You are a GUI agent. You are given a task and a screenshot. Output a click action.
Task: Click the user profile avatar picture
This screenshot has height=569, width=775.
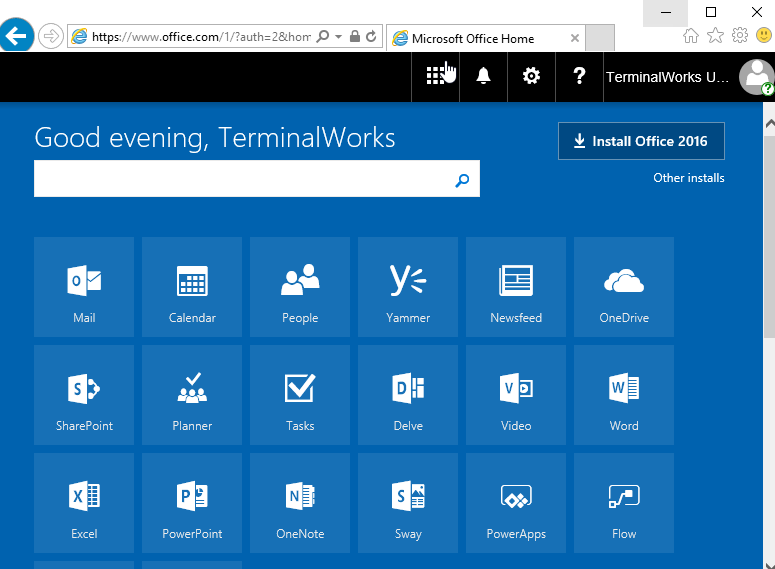757,77
